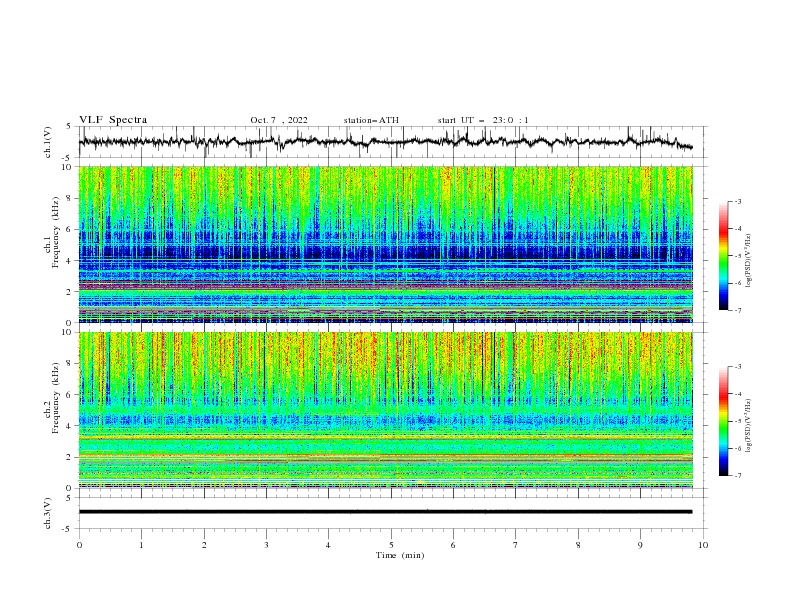This screenshot has height=612, width=792.
Task: Click the ch.2 spectrogram plot area
Action: 385,410
